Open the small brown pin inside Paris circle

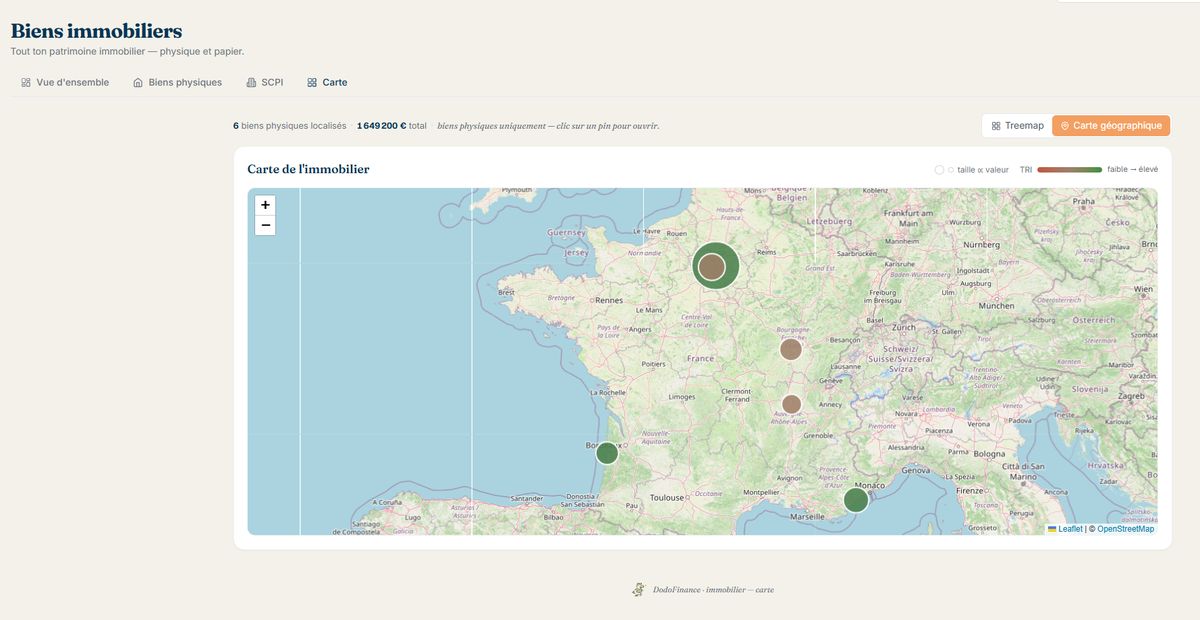pos(711,267)
